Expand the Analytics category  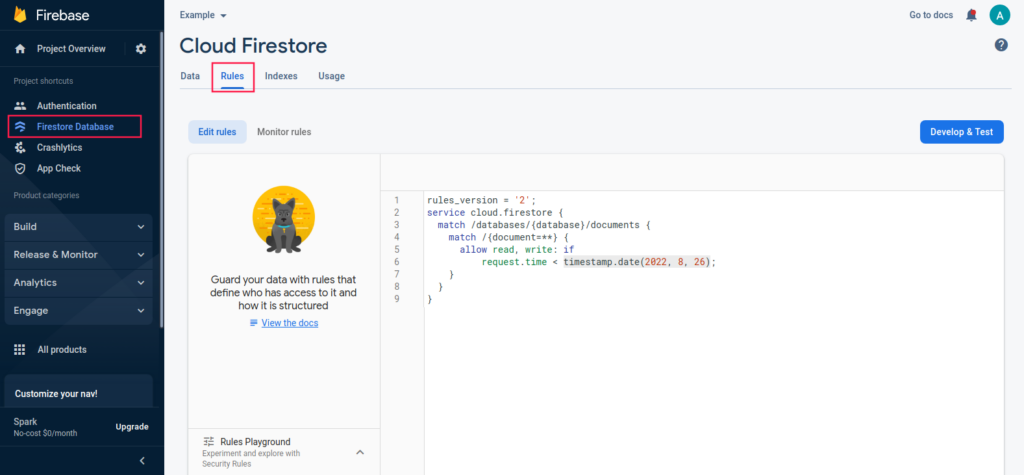[x=78, y=283]
